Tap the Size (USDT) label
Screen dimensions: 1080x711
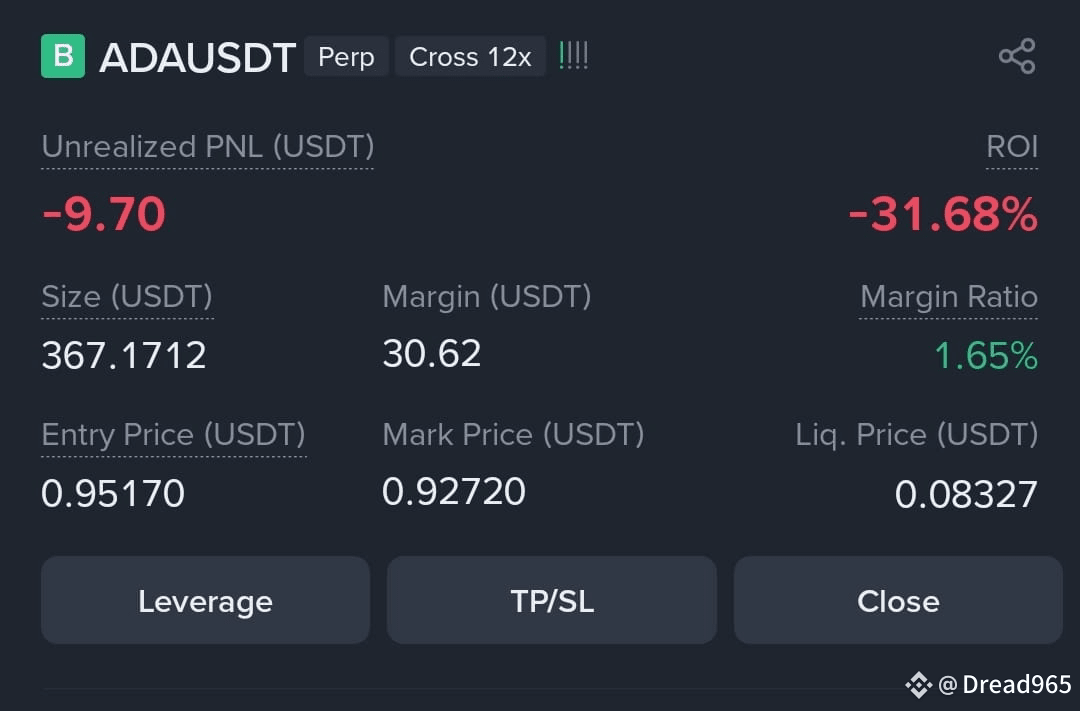coord(127,297)
